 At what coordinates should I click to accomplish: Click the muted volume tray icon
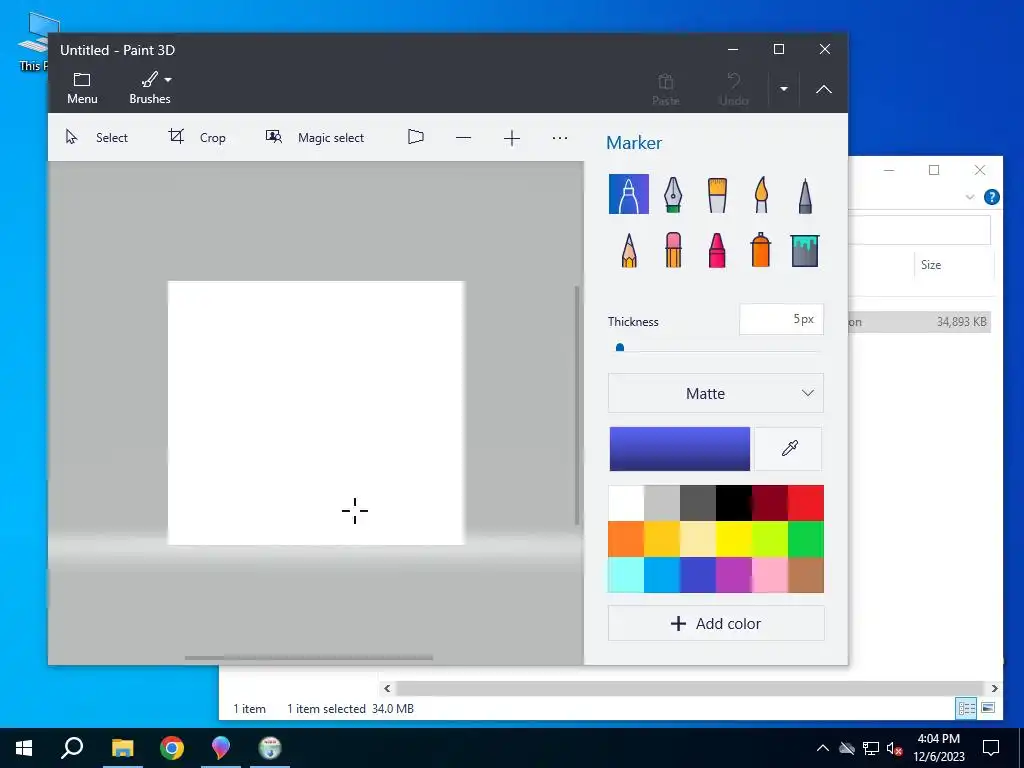point(894,748)
